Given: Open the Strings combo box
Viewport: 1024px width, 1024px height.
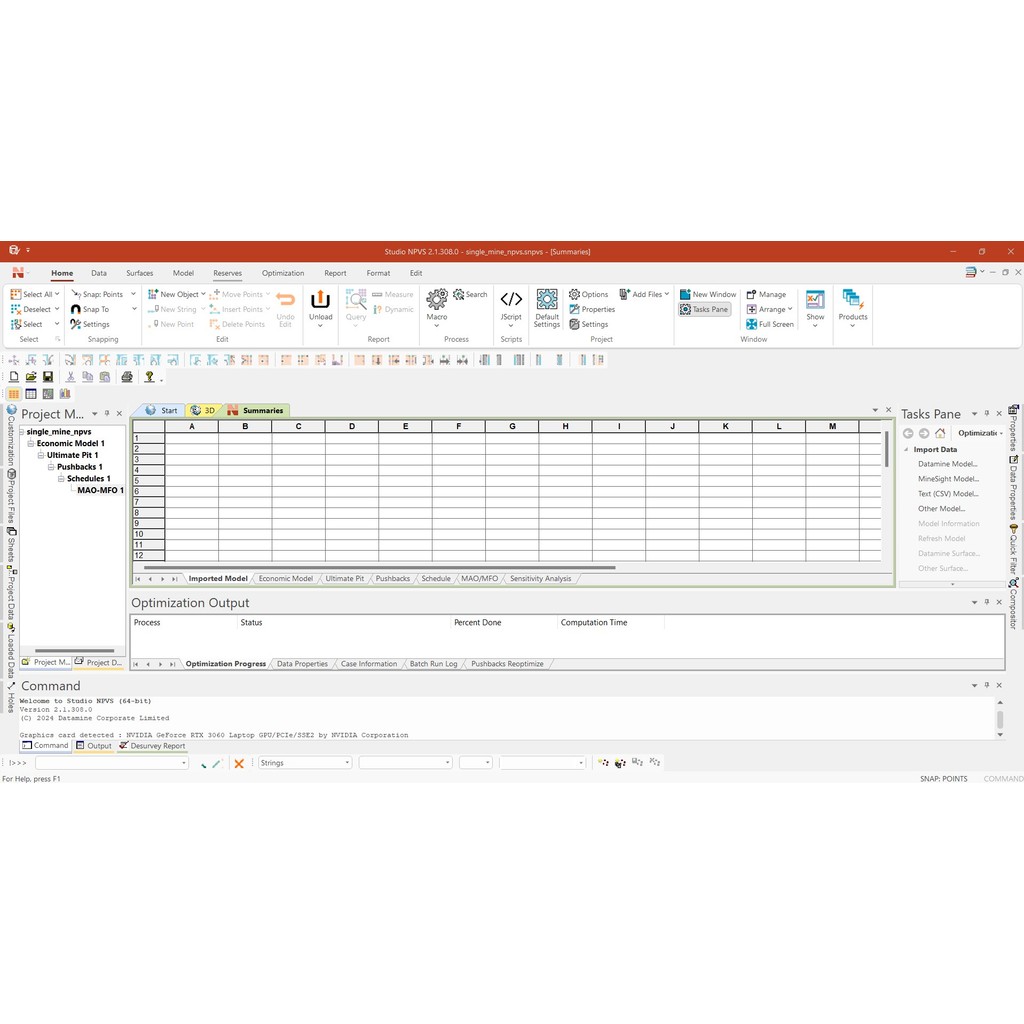Looking at the screenshot, I should [305, 763].
